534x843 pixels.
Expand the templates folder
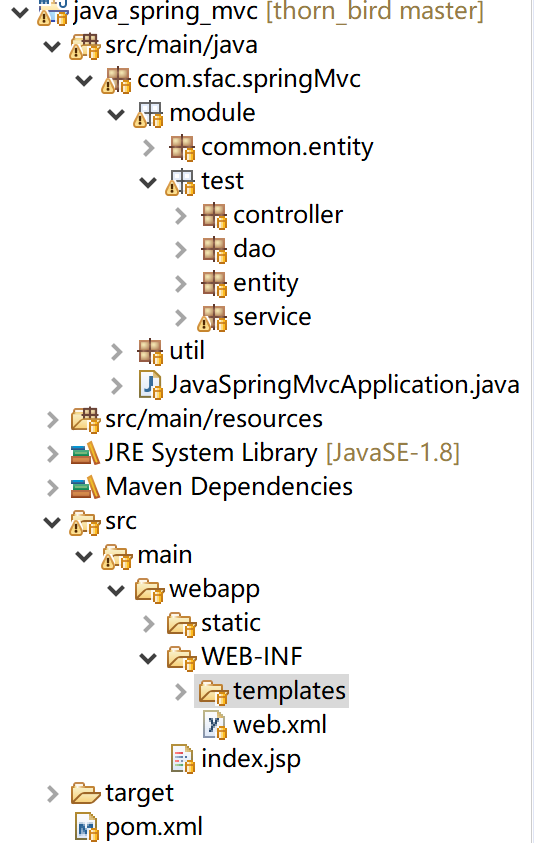(181, 691)
